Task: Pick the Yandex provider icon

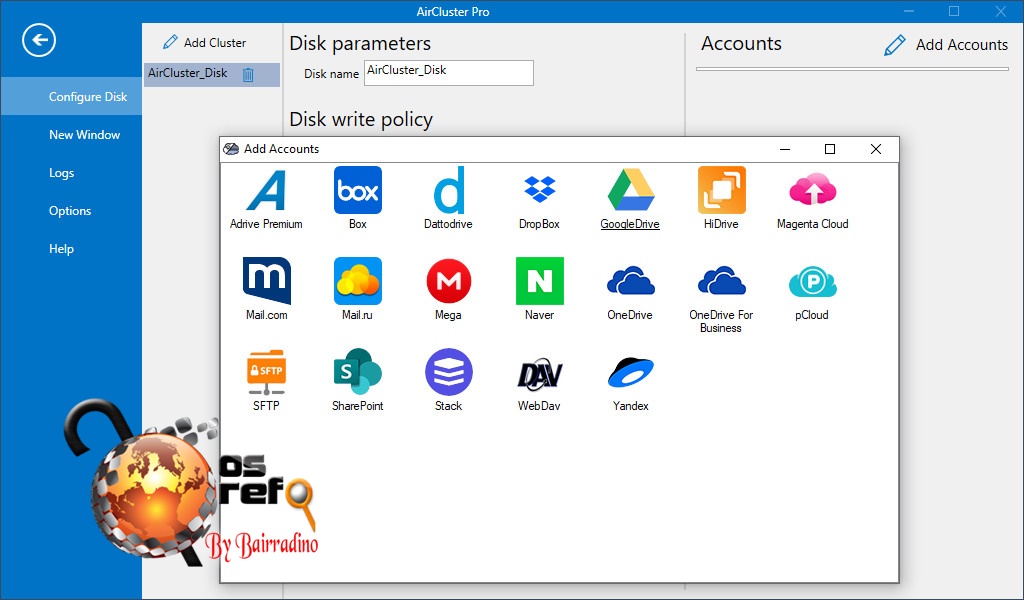Action: pos(630,373)
